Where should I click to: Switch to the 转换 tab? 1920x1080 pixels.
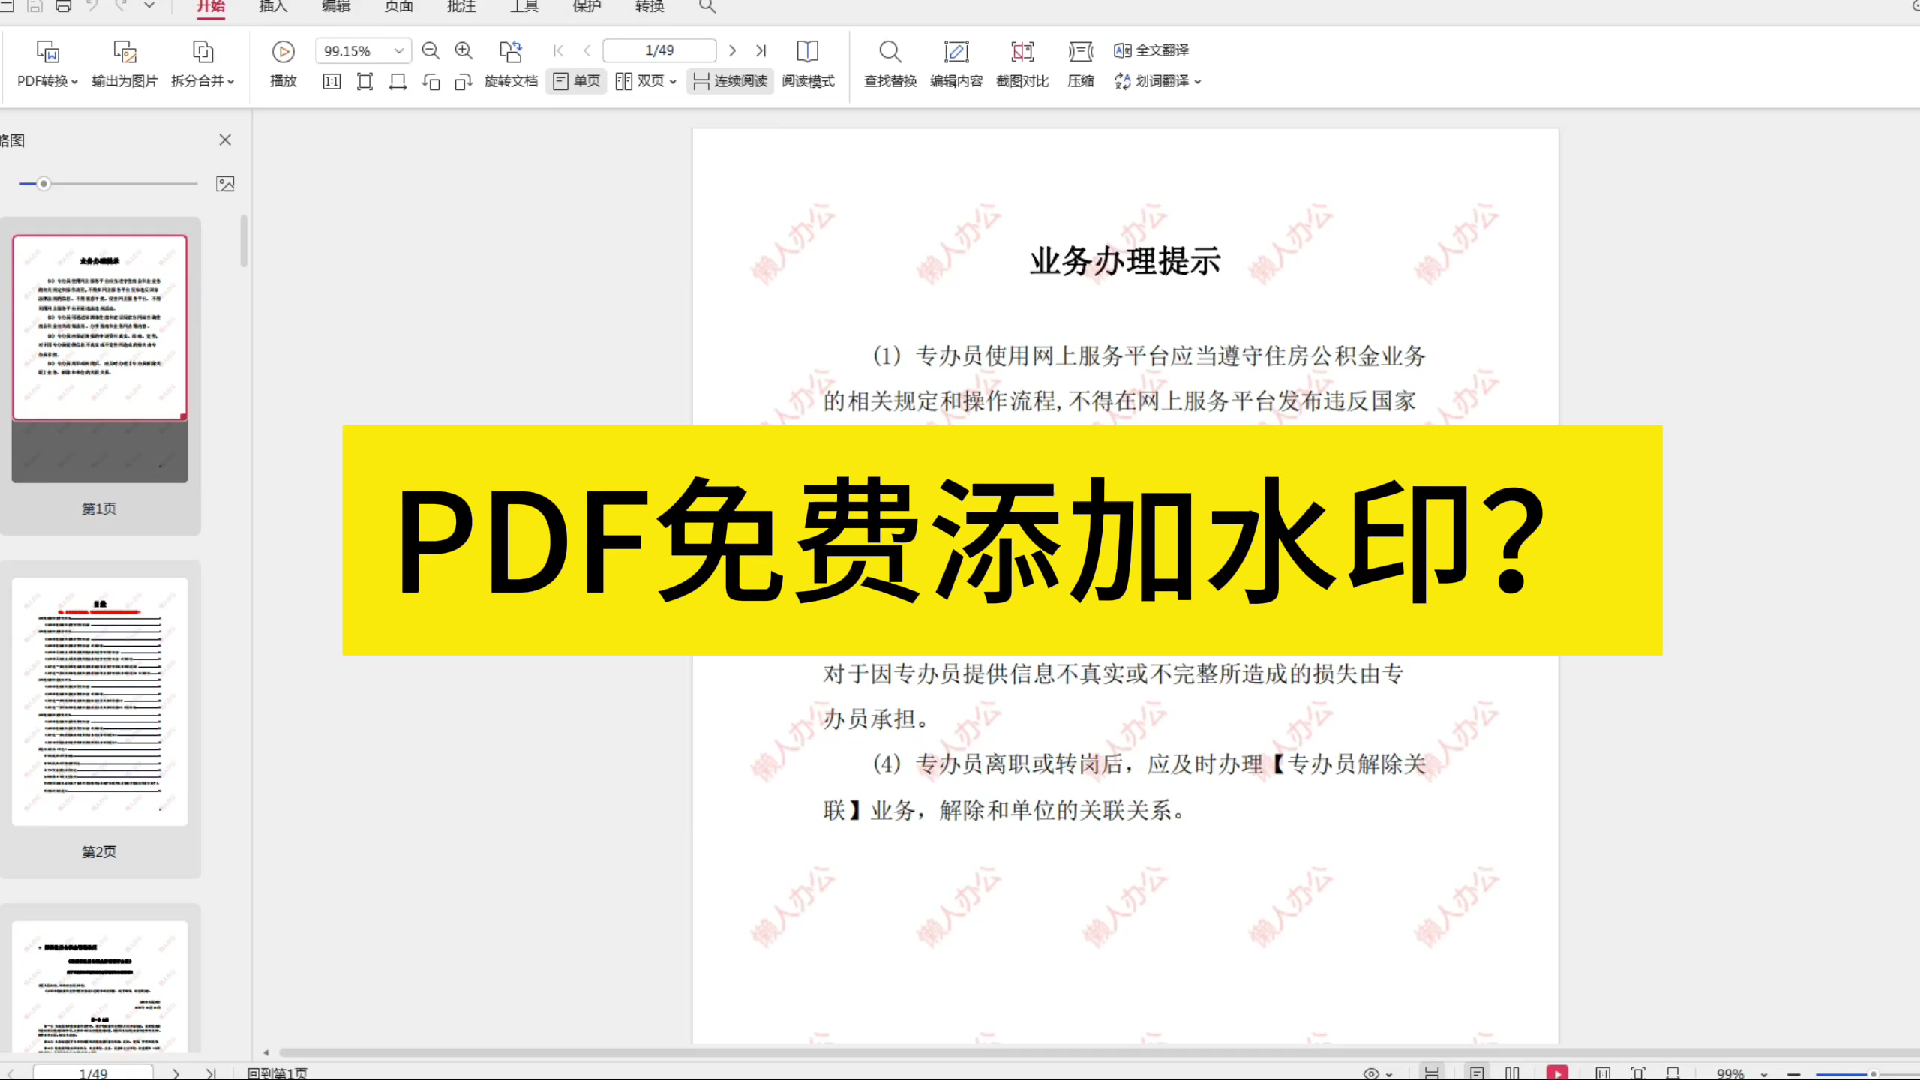[650, 6]
